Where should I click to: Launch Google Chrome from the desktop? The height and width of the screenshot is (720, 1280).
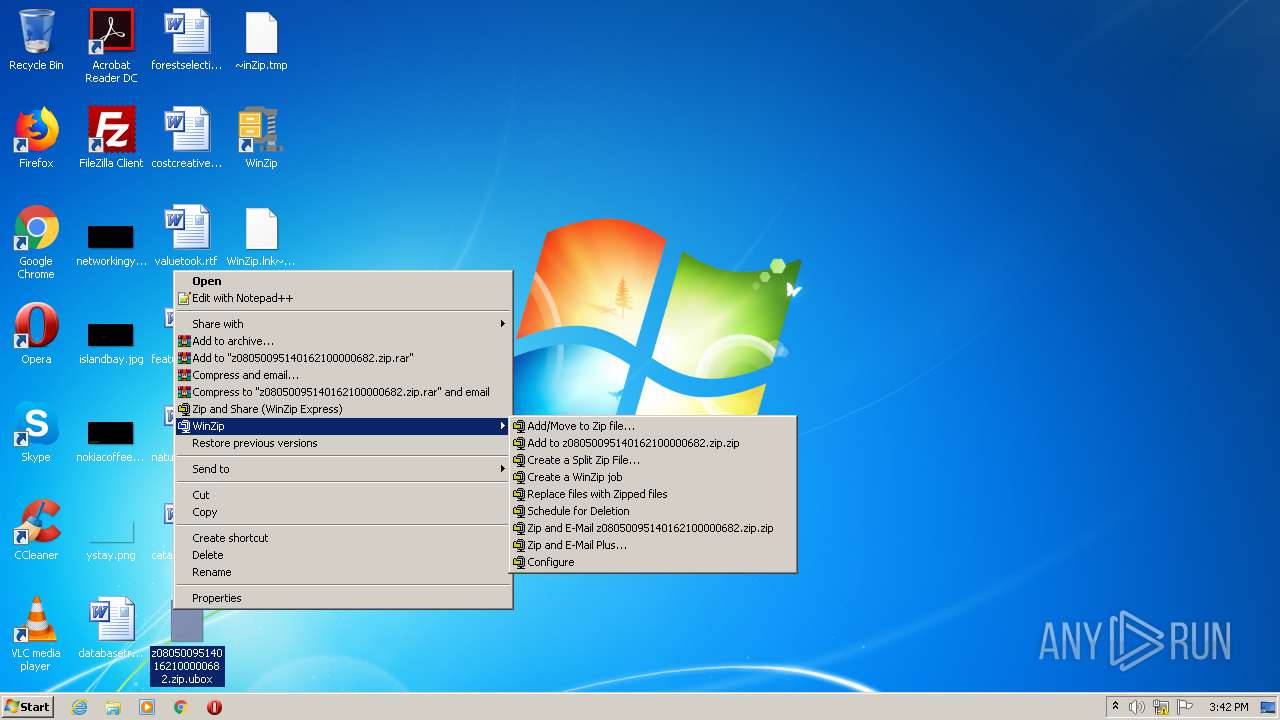pyautogui.click(x=36, y=243)
